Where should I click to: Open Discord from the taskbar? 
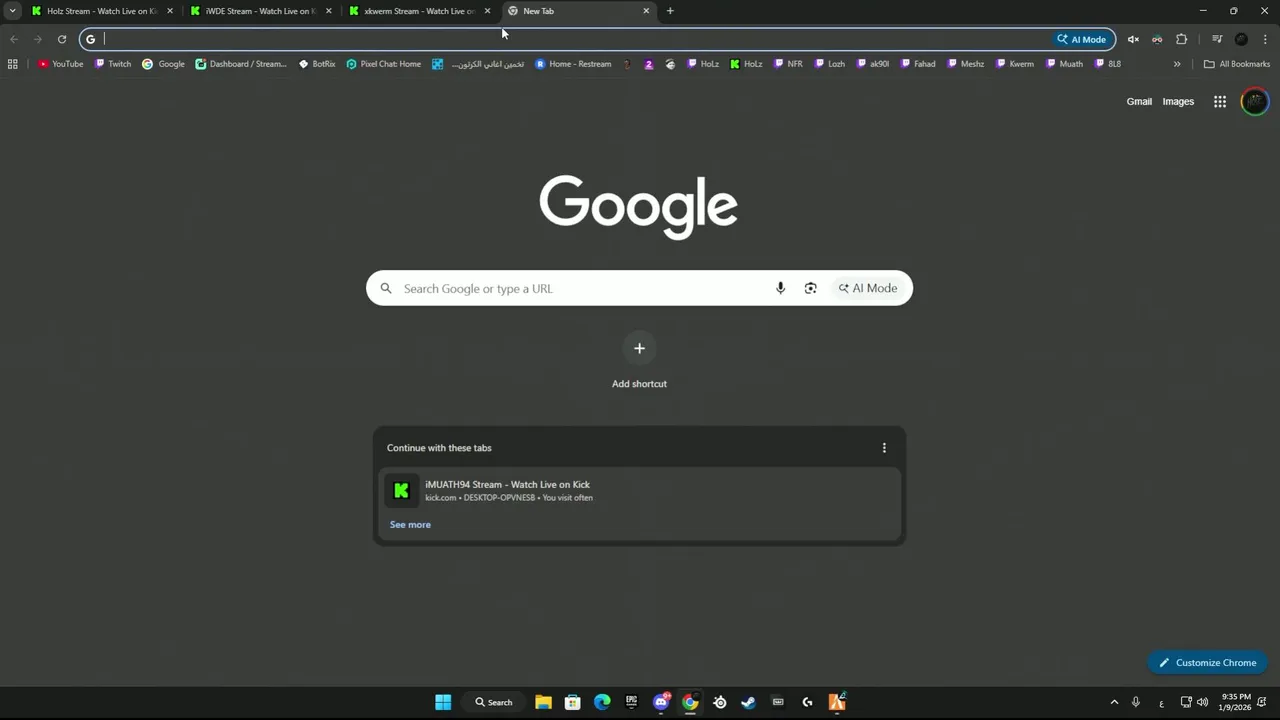661,702
